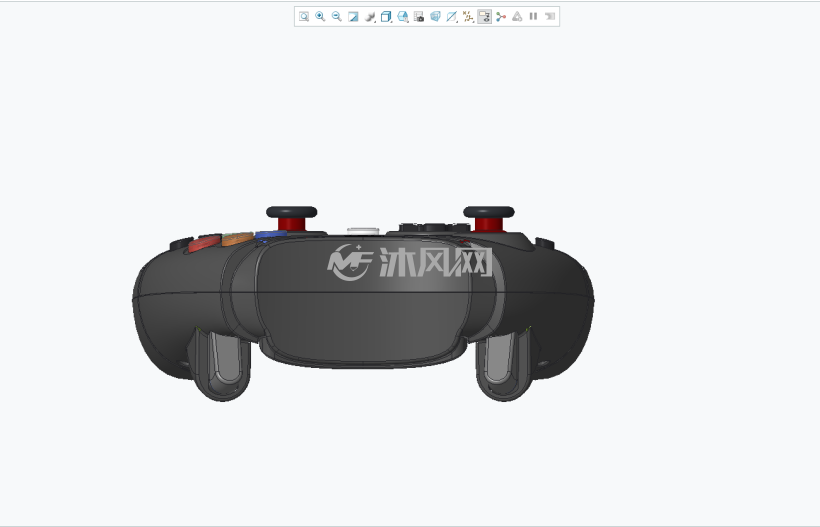The image size is (820, 527).
Task: Open the Saved Orientations box dropdown
Action: point(386,16)
